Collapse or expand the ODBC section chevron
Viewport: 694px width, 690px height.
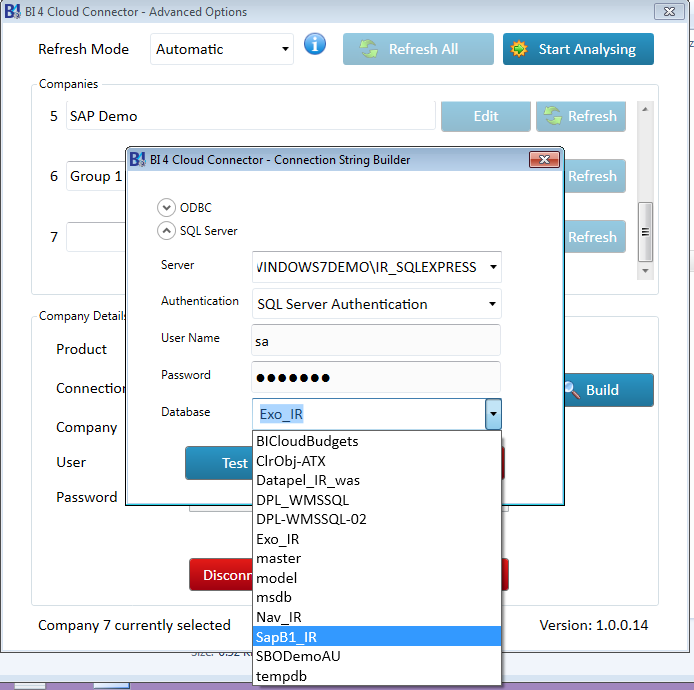click(x=166, y=208)
